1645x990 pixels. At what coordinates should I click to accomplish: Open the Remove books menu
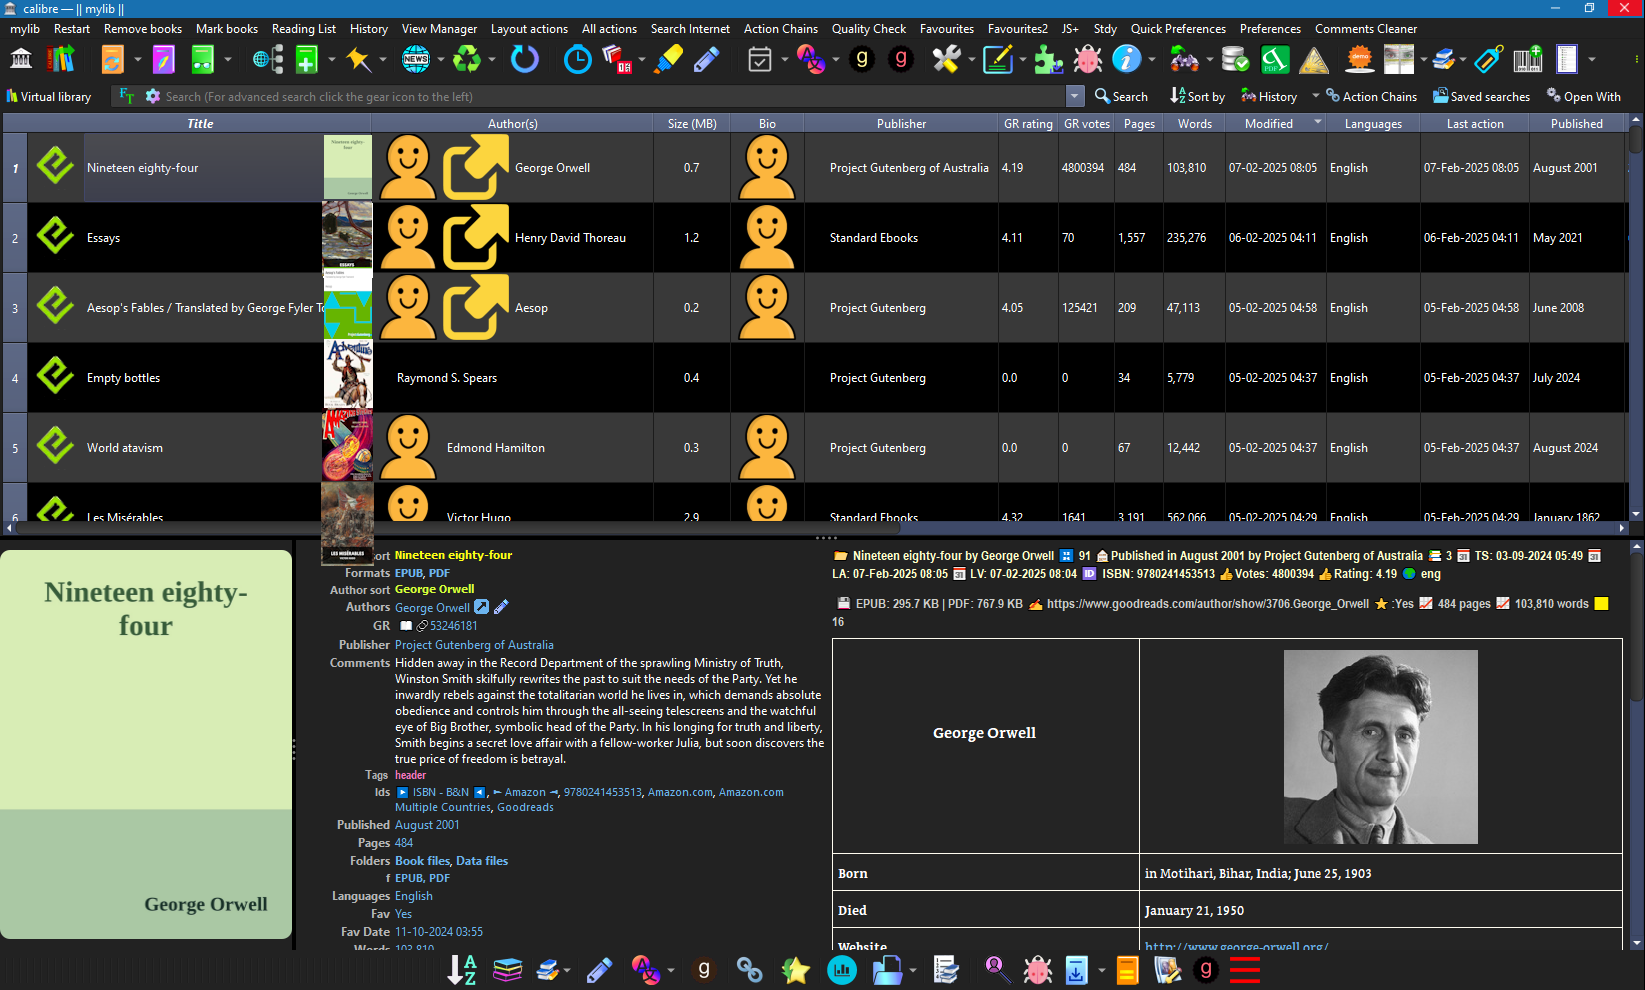tap(143, 29)
